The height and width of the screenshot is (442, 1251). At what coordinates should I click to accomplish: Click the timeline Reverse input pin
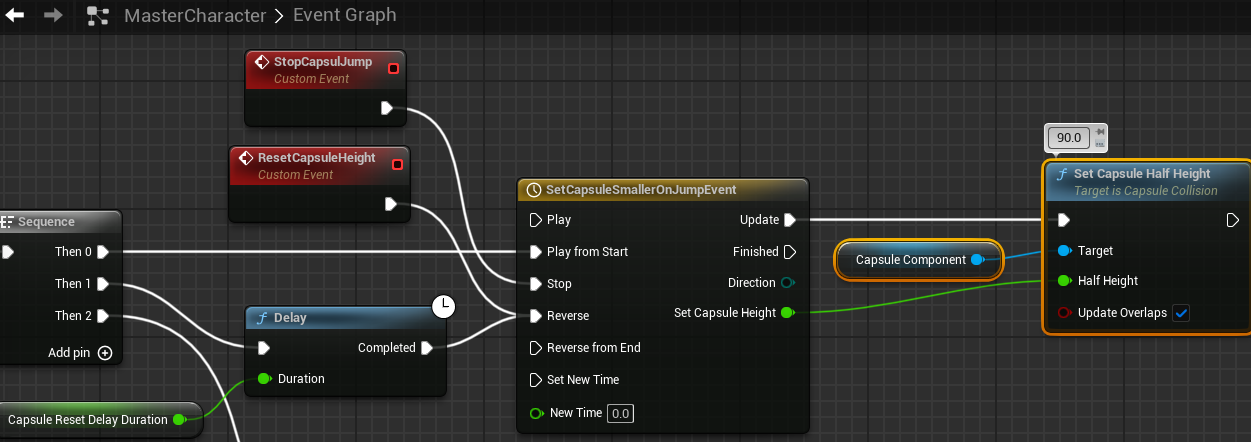tap(534, 316)
